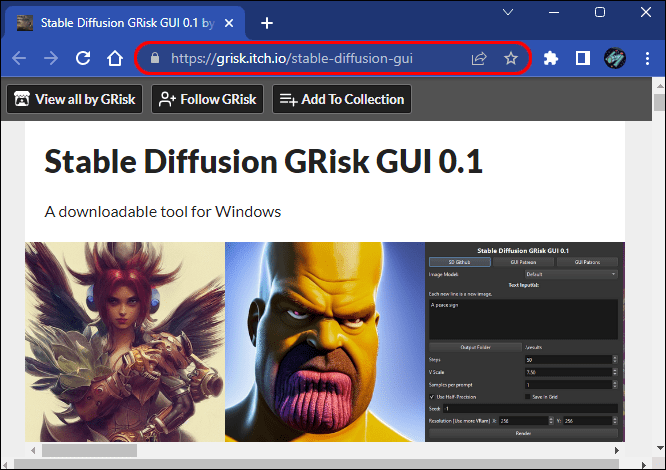The image size is (666, 470).
Task: Add To Collection
Action: 342,99
